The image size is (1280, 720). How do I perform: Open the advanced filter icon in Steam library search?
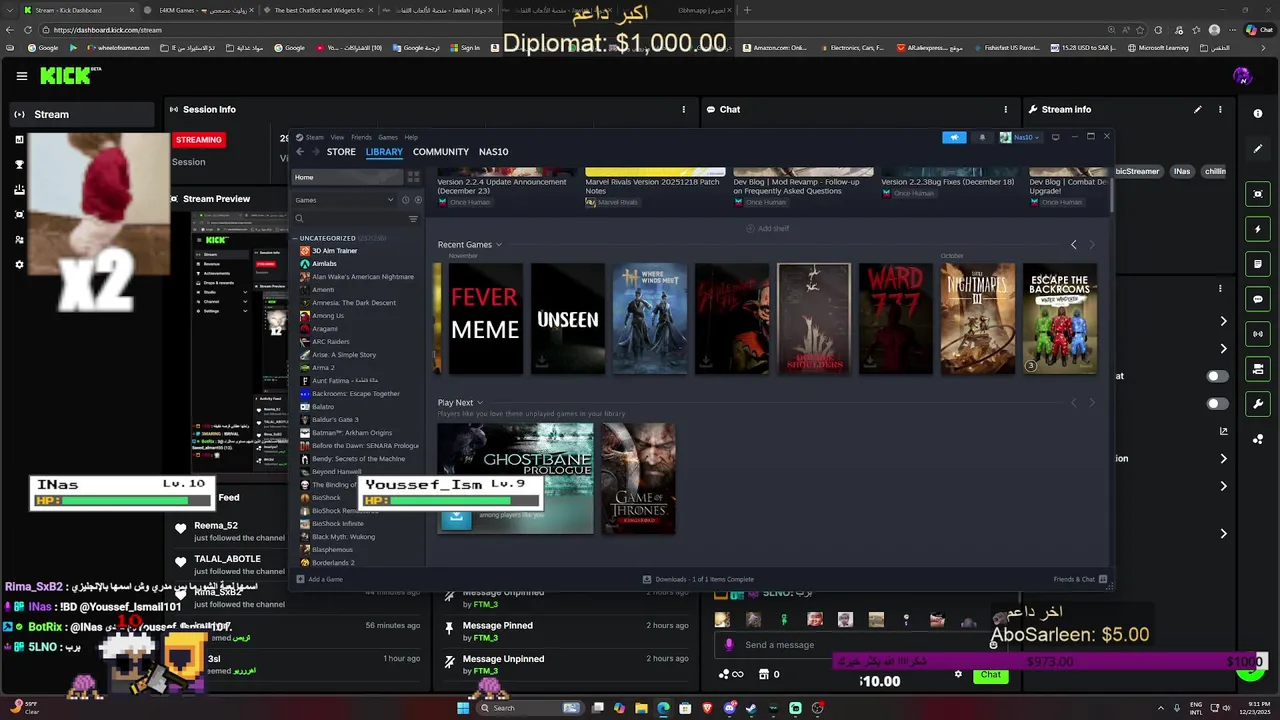(x=413, y=219)
